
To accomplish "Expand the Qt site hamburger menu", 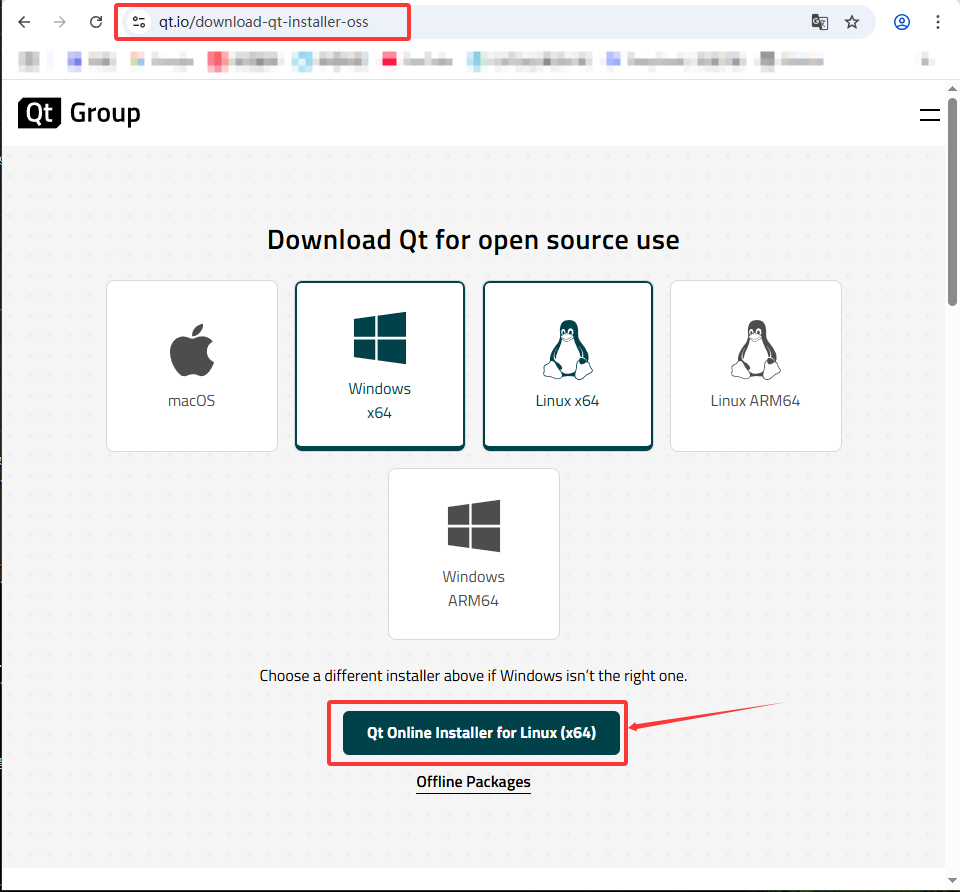I will [929, 114].
